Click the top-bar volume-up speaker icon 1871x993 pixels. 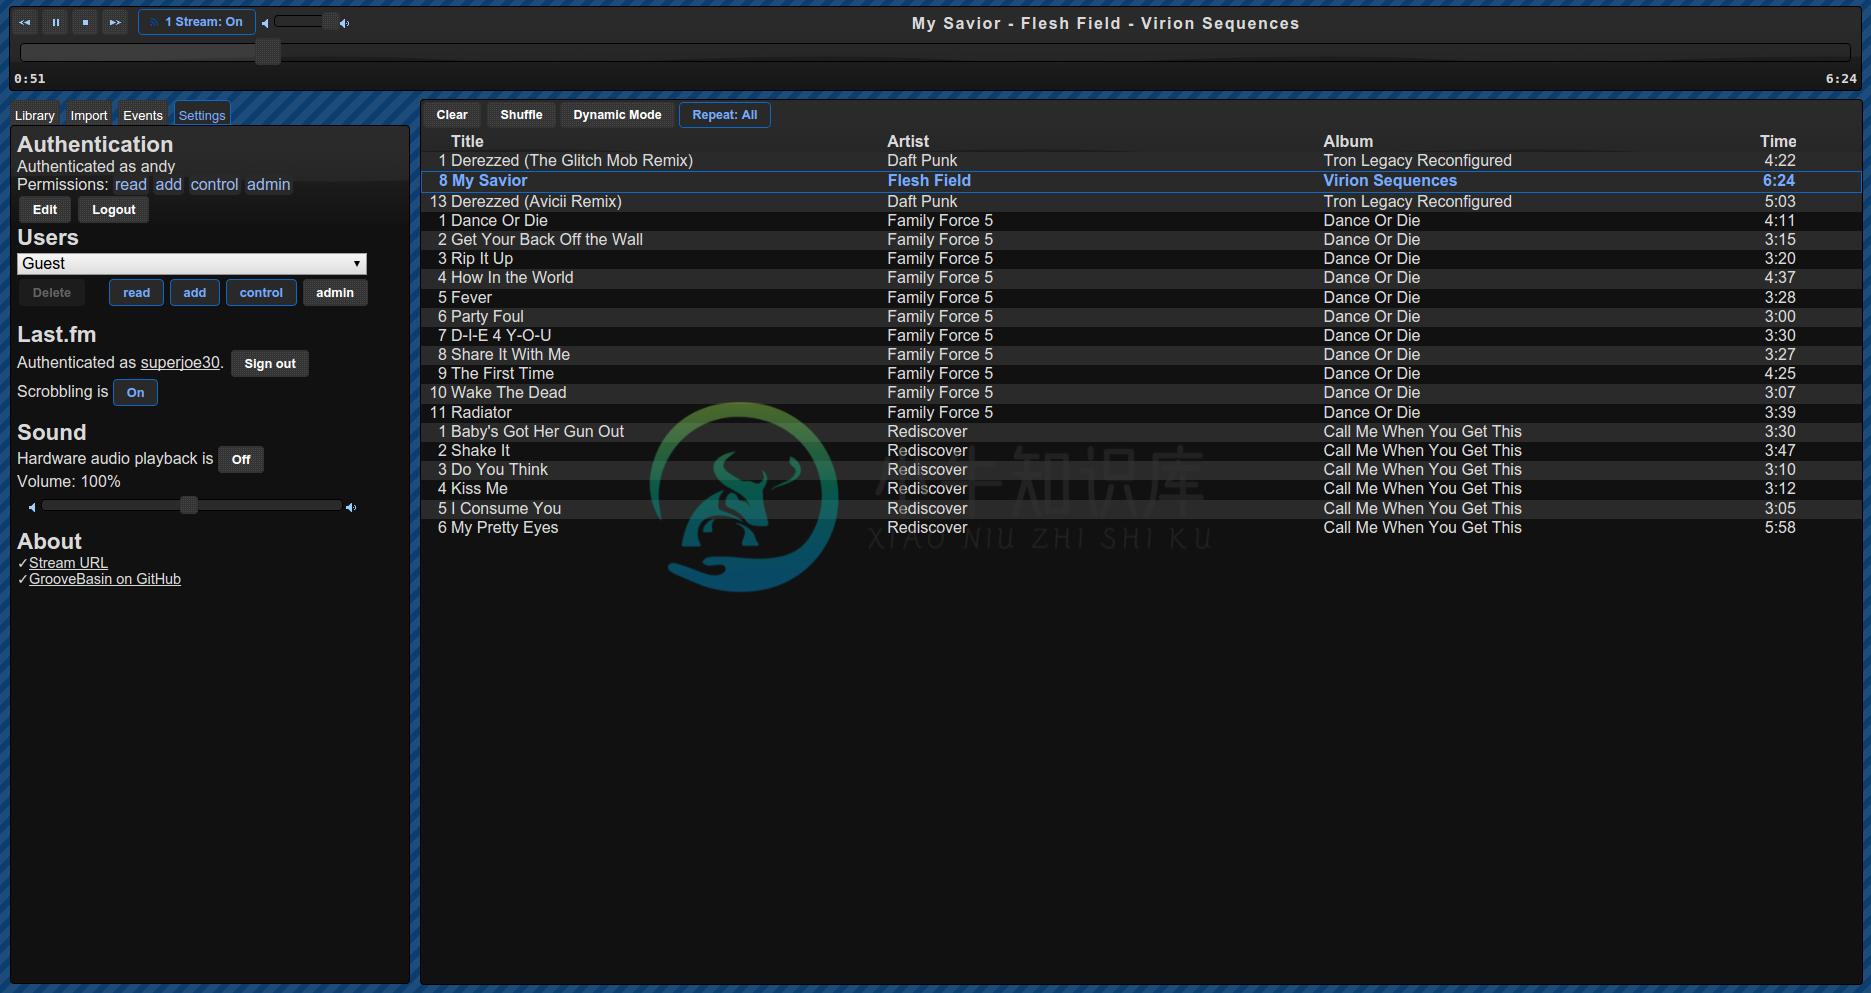[x=345, y=23]
